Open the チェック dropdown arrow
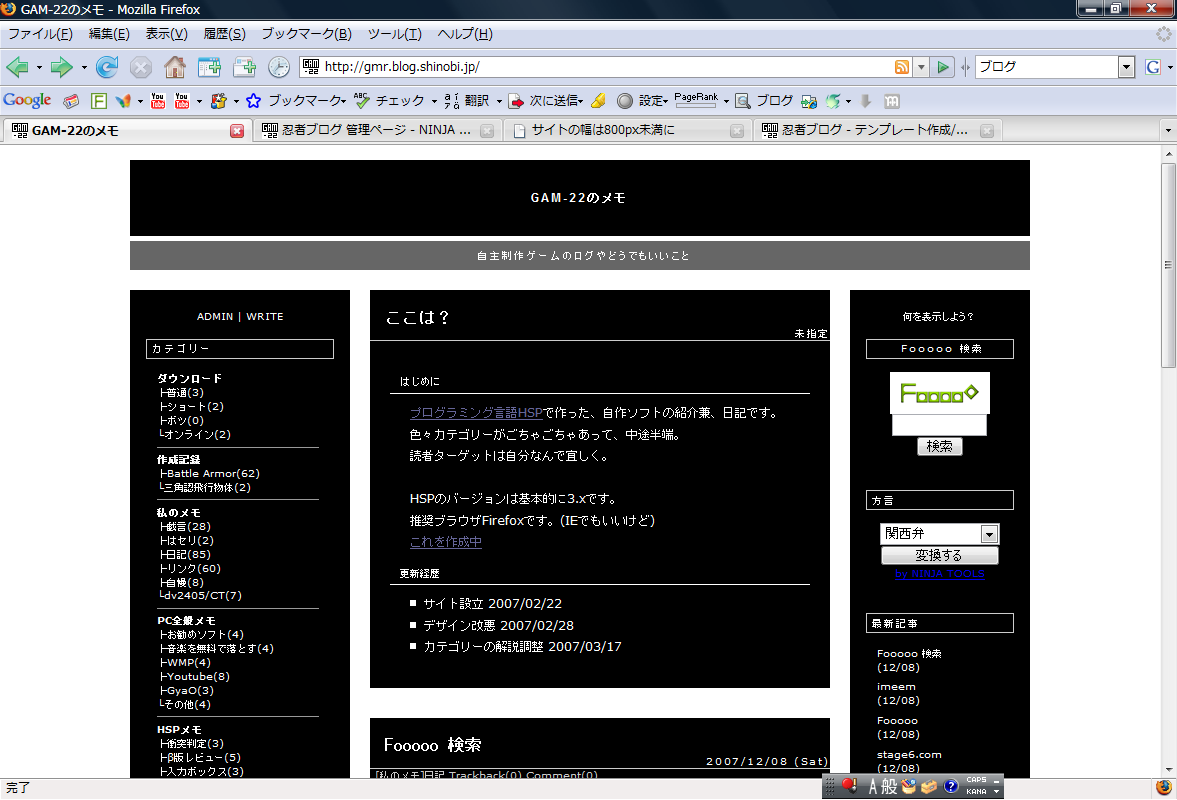The image size is (1177, 800). pos(434,101)
